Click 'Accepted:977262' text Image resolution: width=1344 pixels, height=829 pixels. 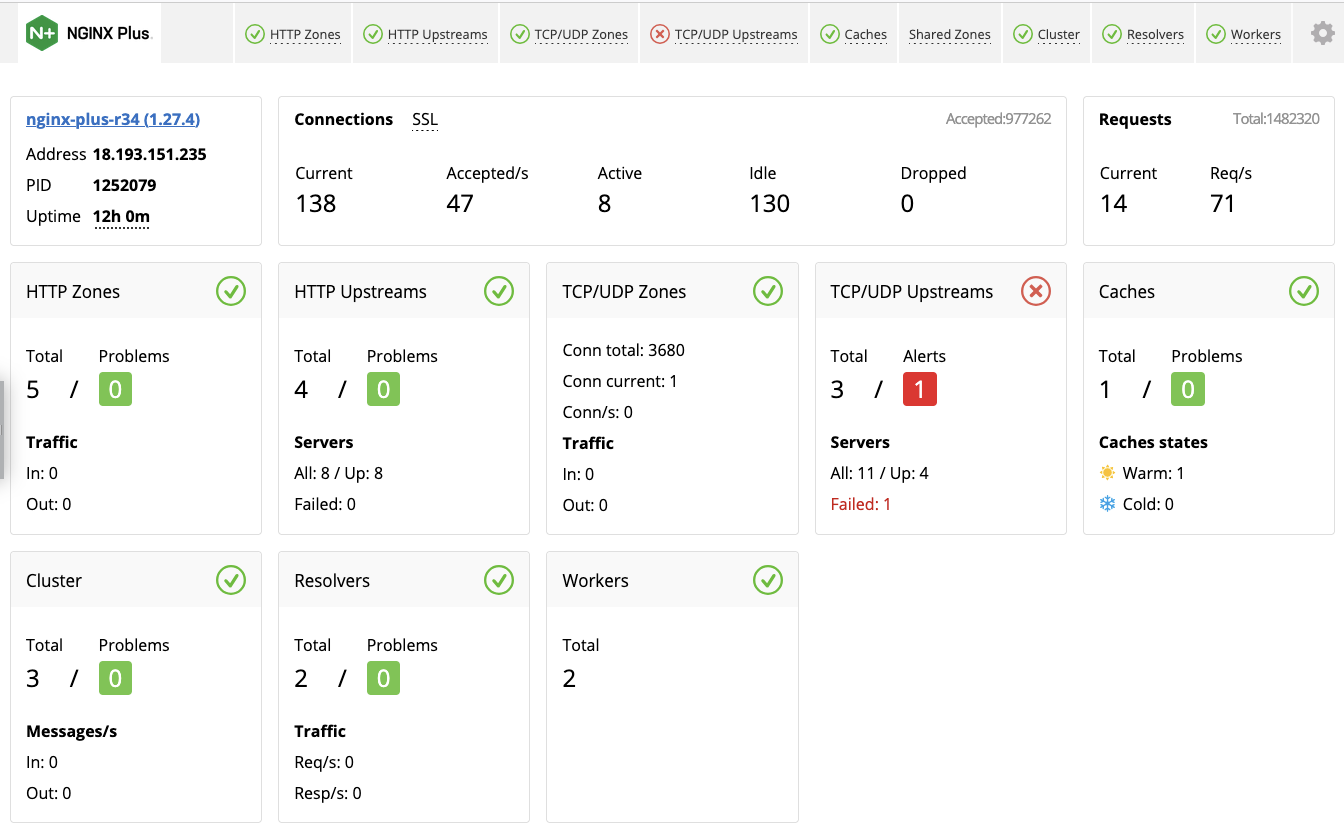[x=998, y=119]
